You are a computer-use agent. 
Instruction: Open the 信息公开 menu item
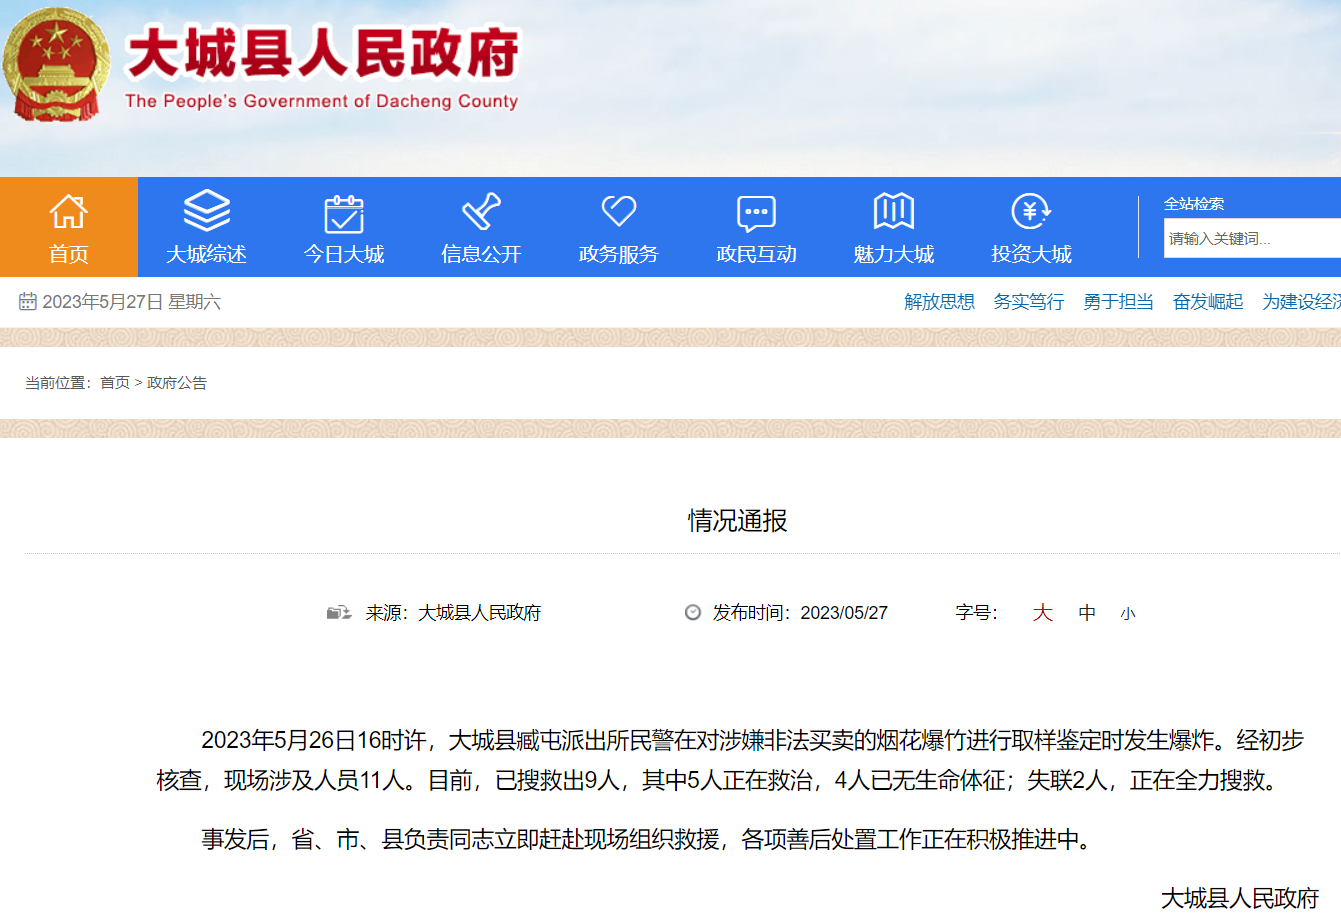point(481,254)
